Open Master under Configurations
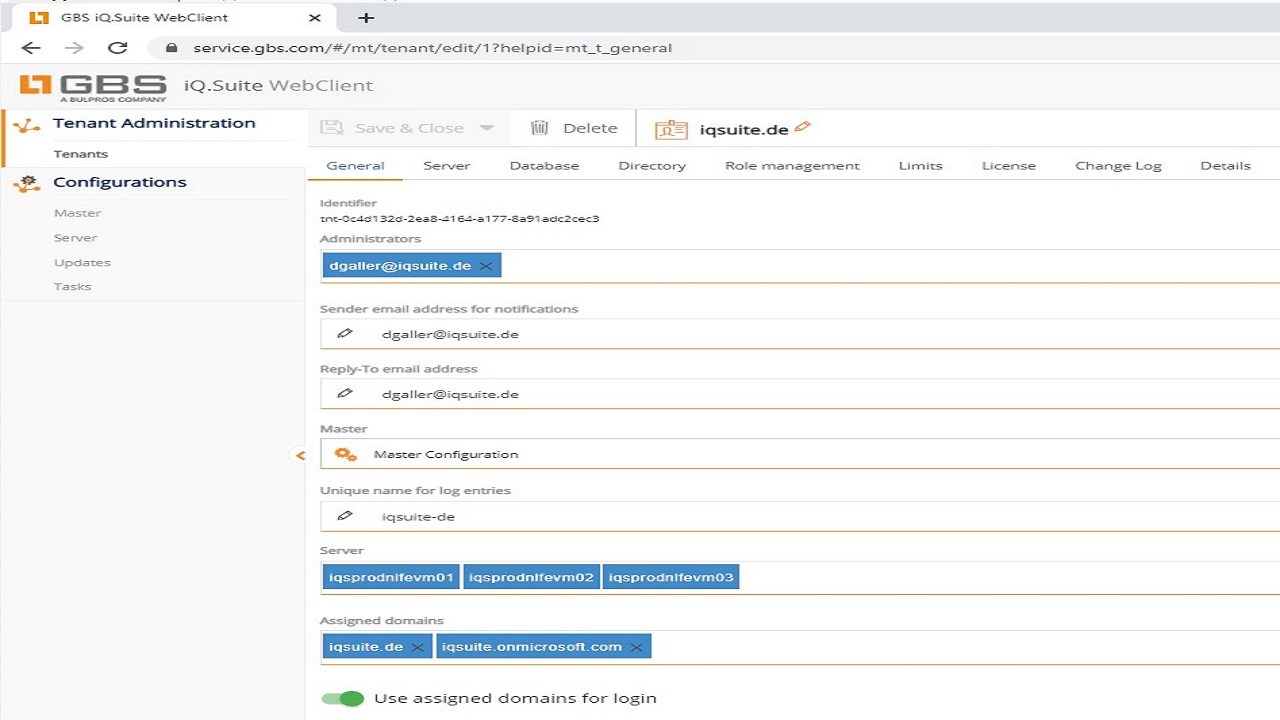This screenshot has width=1280, height=720. pos(77,213)
